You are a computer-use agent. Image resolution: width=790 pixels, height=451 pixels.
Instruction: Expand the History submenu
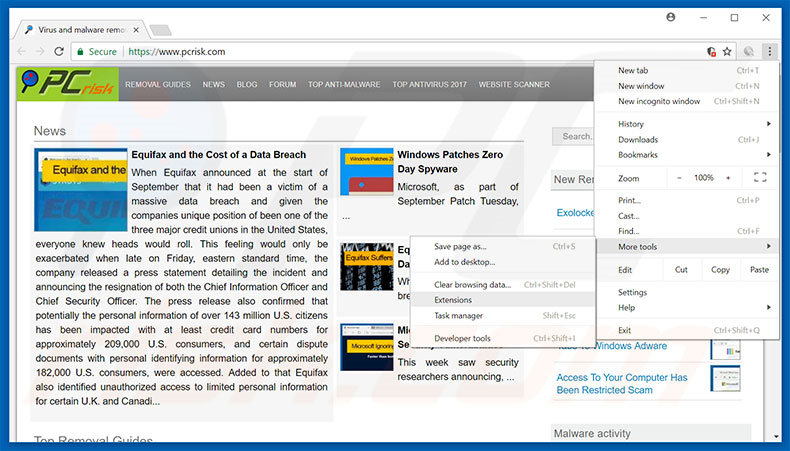coord(687,124)
